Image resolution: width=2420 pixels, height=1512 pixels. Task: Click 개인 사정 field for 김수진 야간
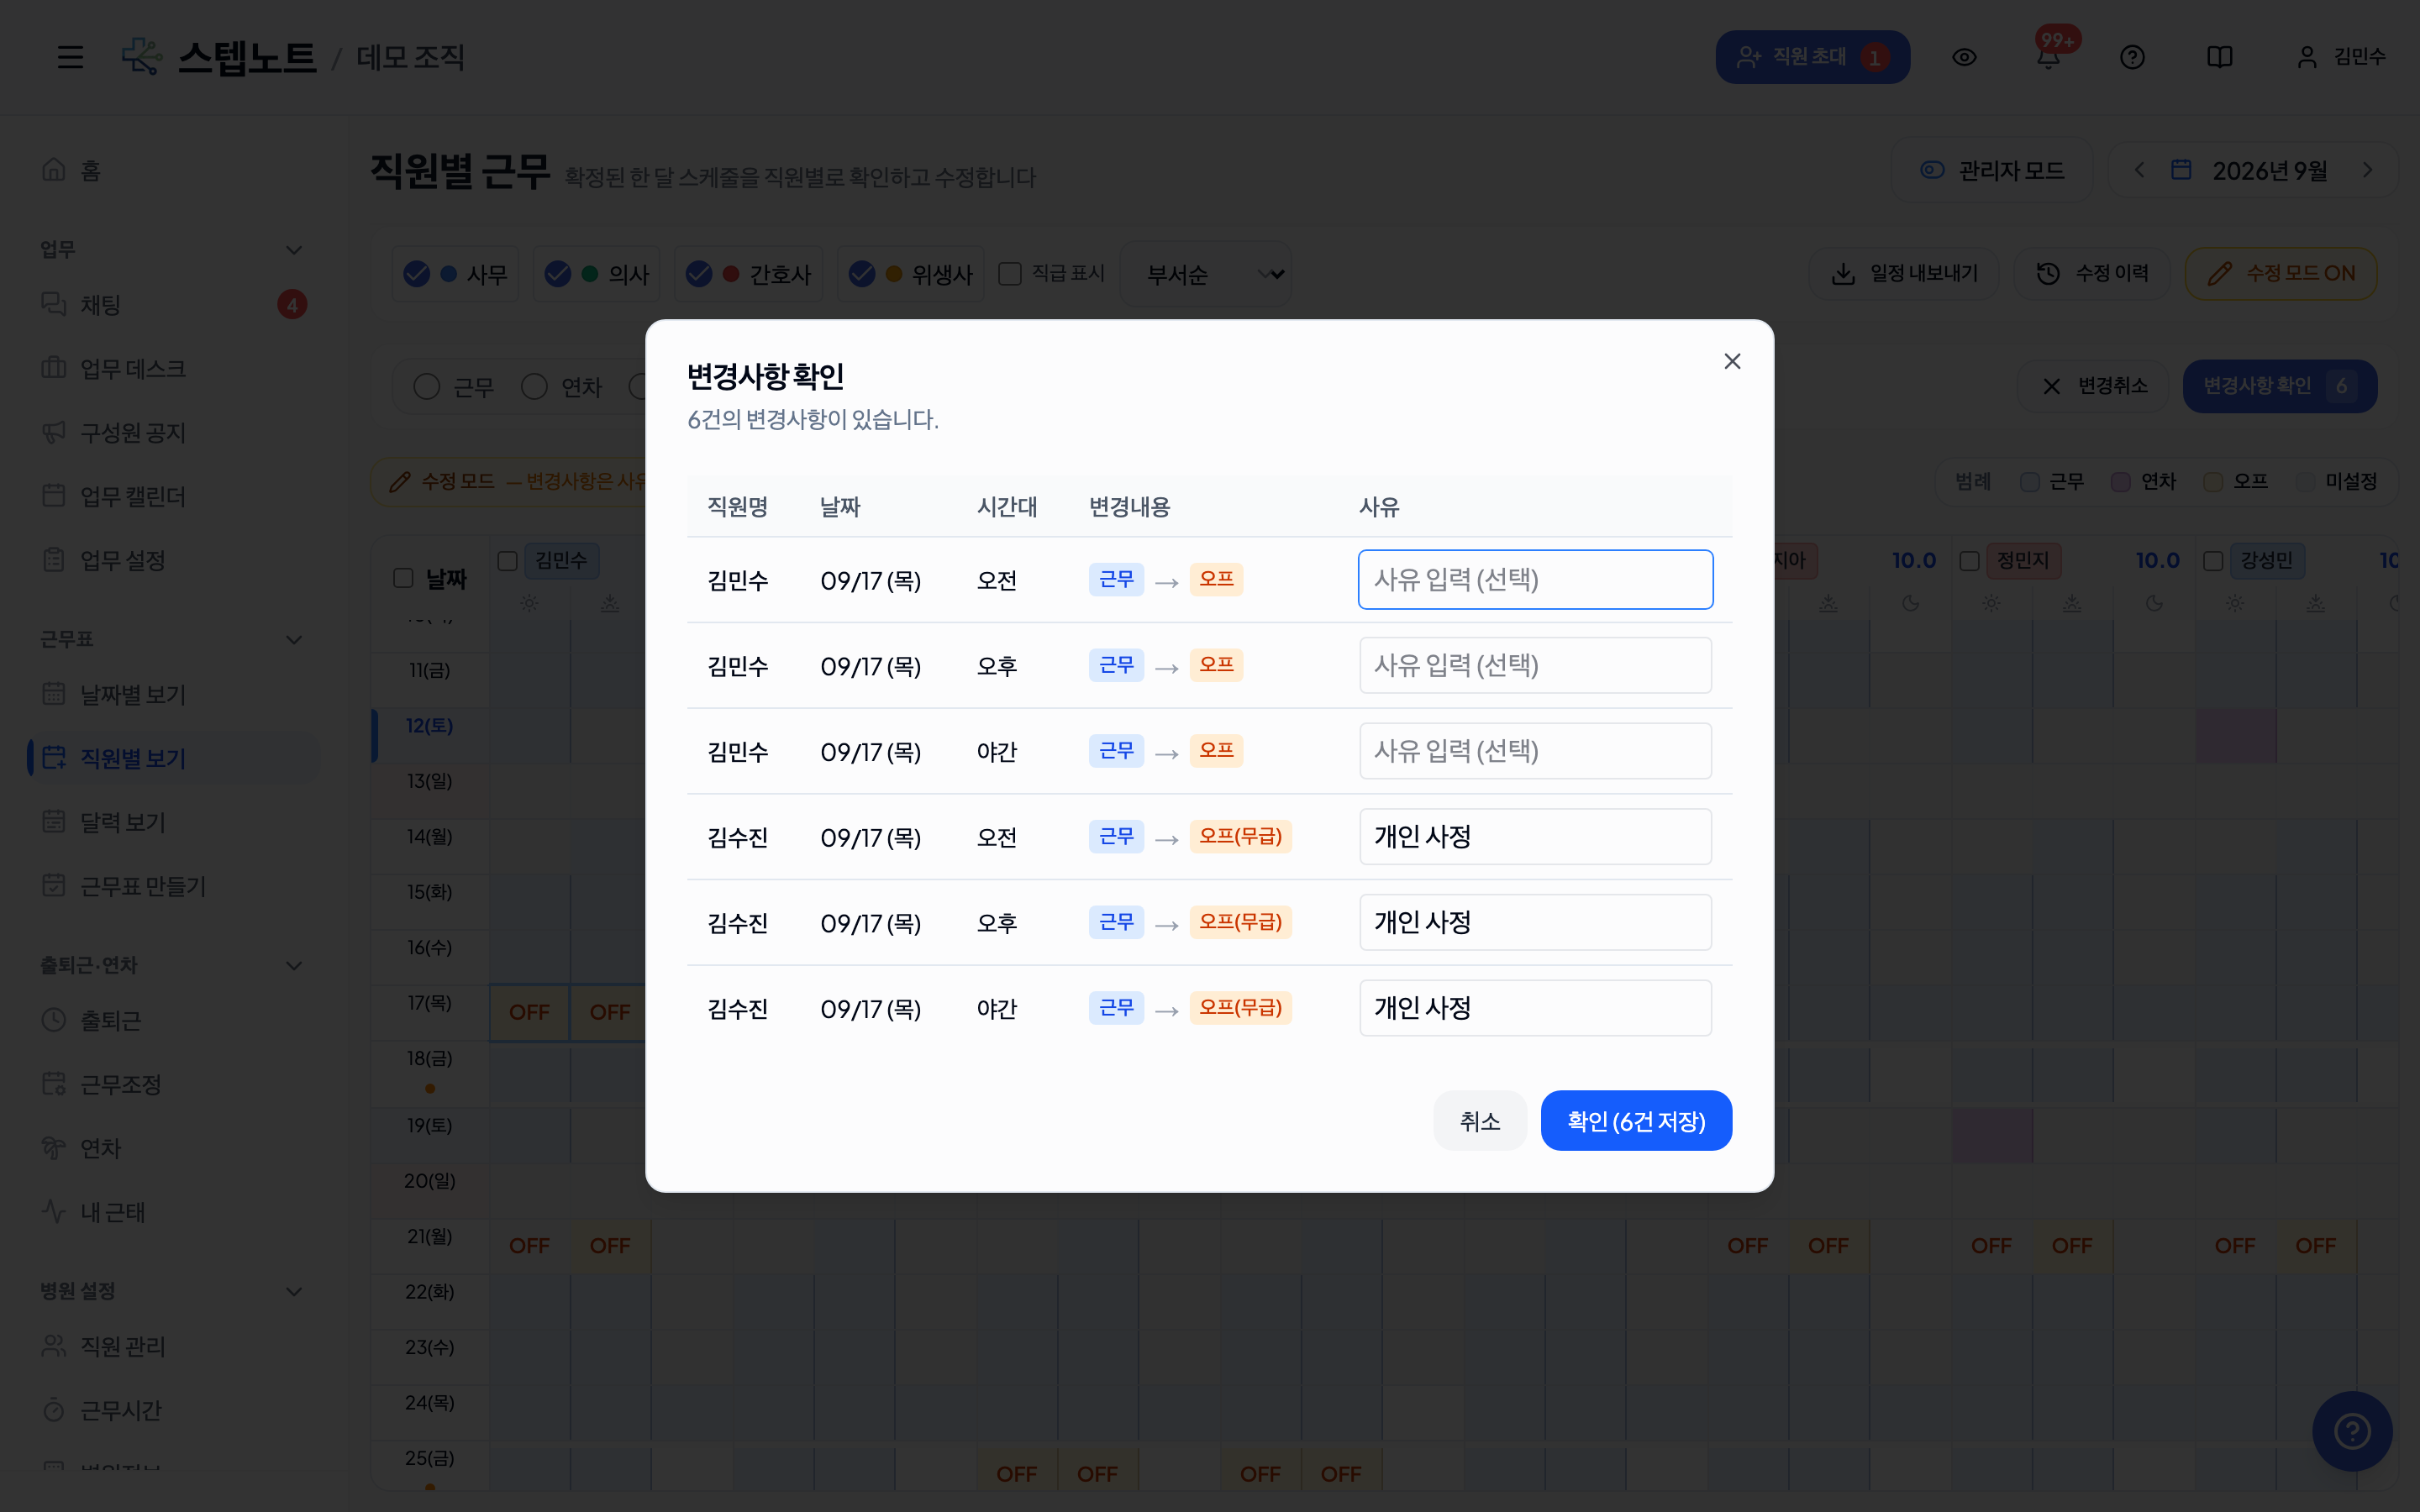1535,1008
